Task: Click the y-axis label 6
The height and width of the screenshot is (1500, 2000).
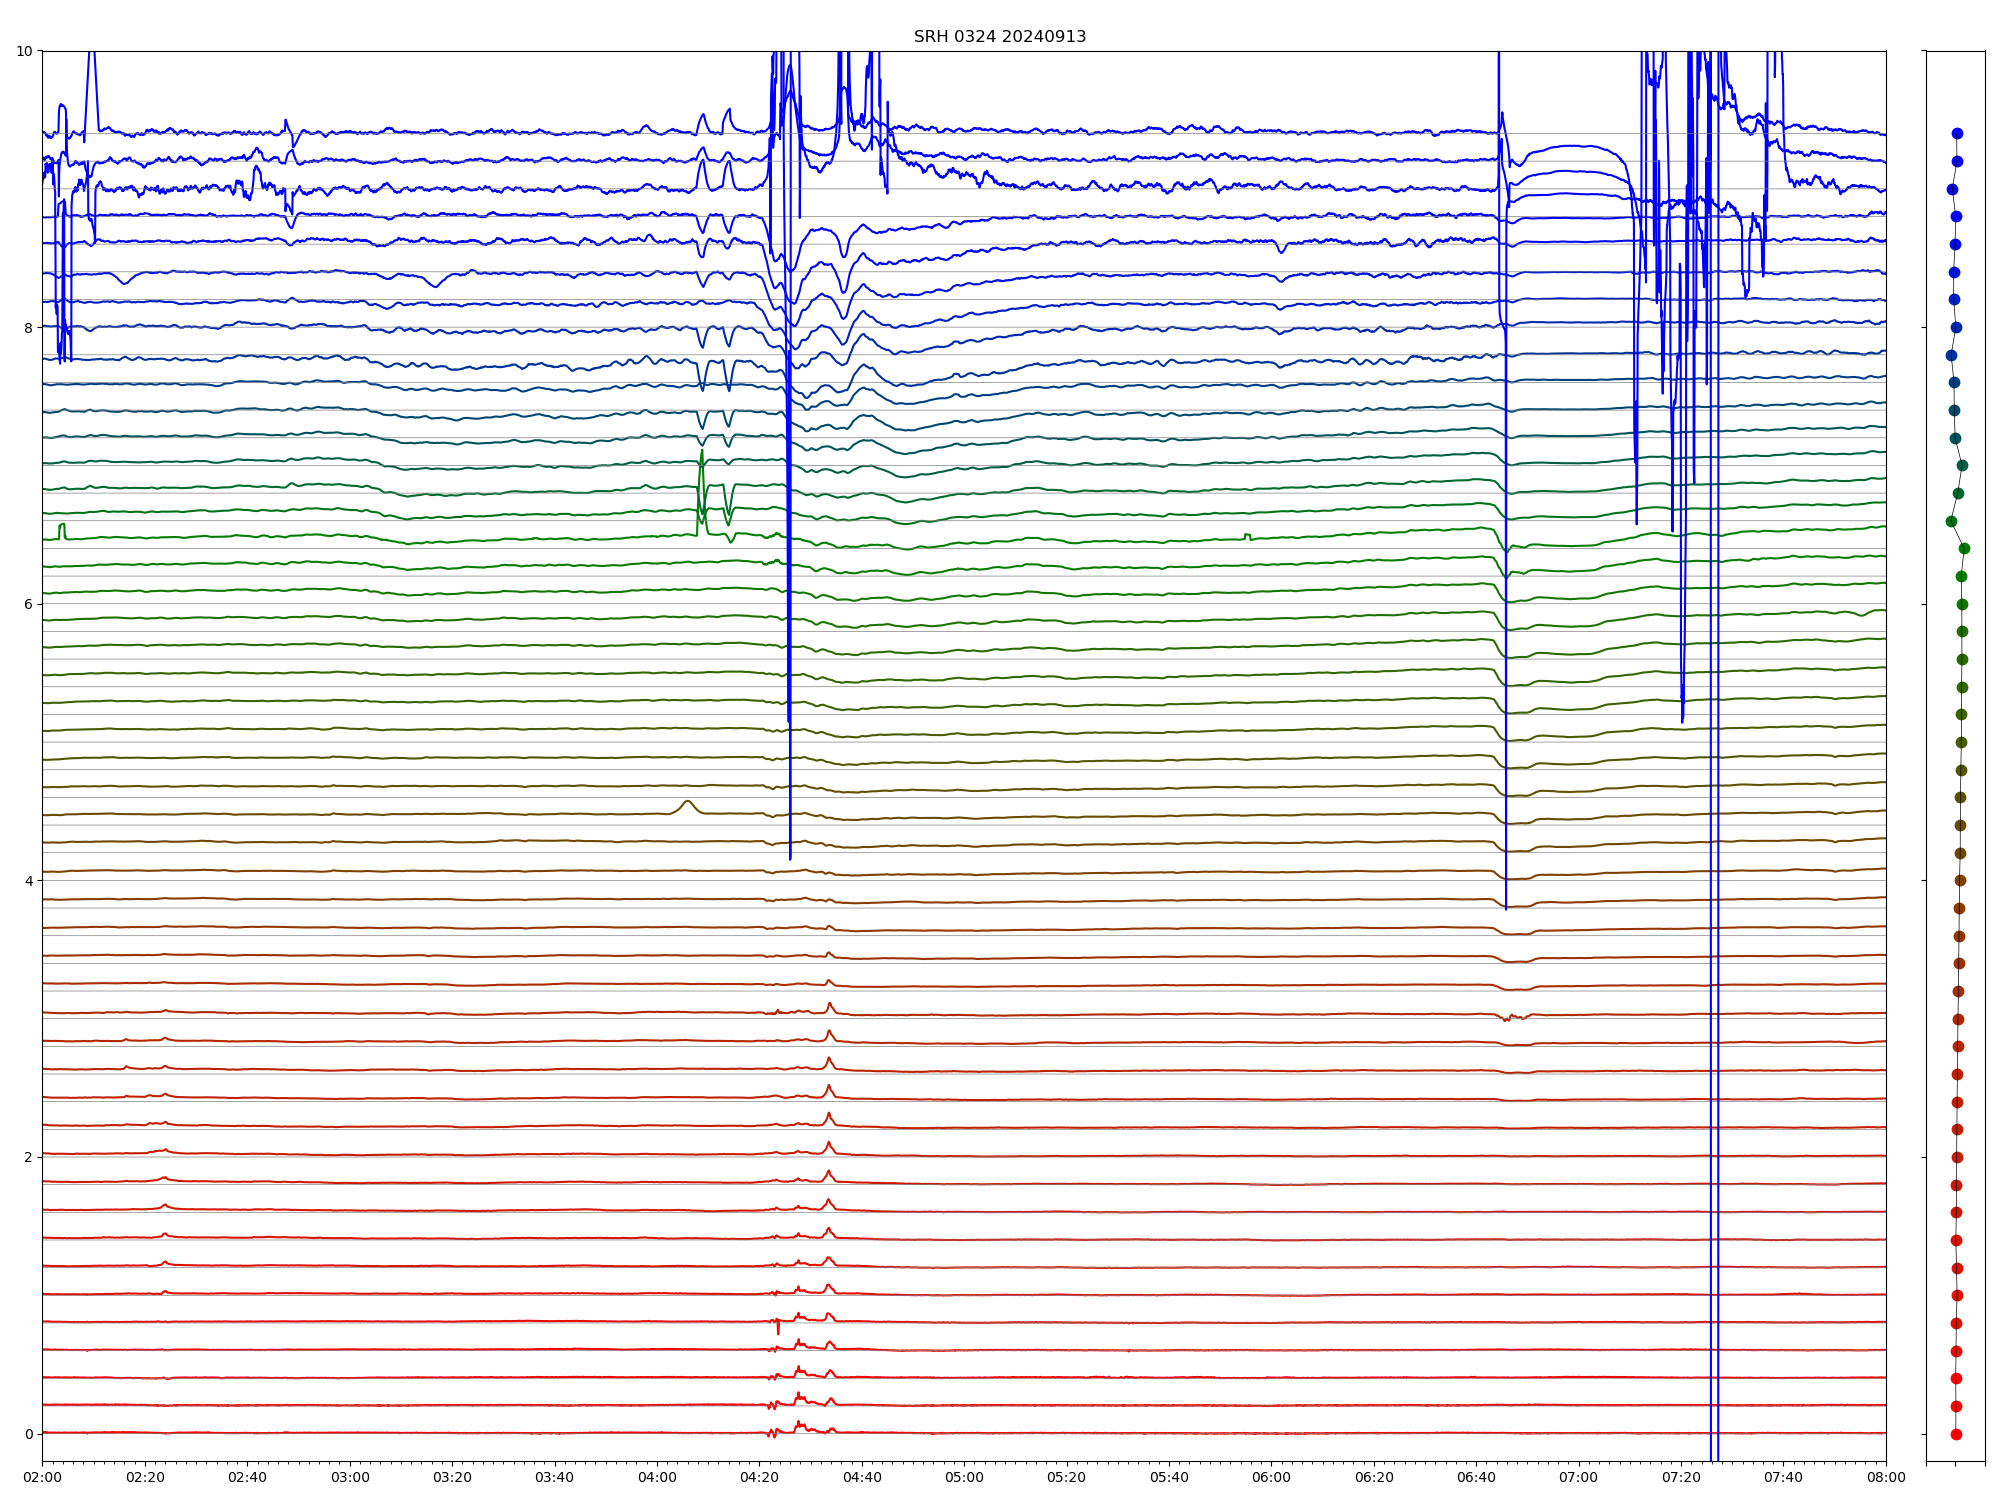Action: 28,604
